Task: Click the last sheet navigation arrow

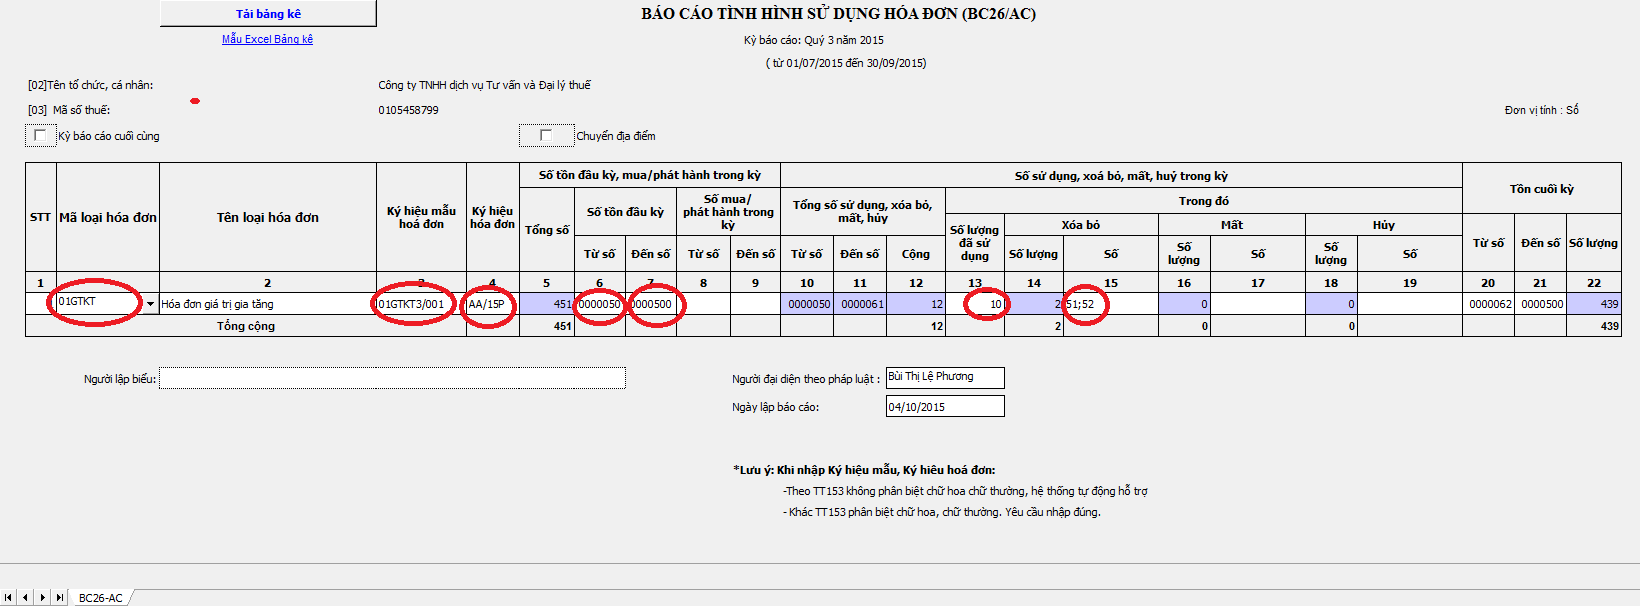Action: tap(59, 597)
